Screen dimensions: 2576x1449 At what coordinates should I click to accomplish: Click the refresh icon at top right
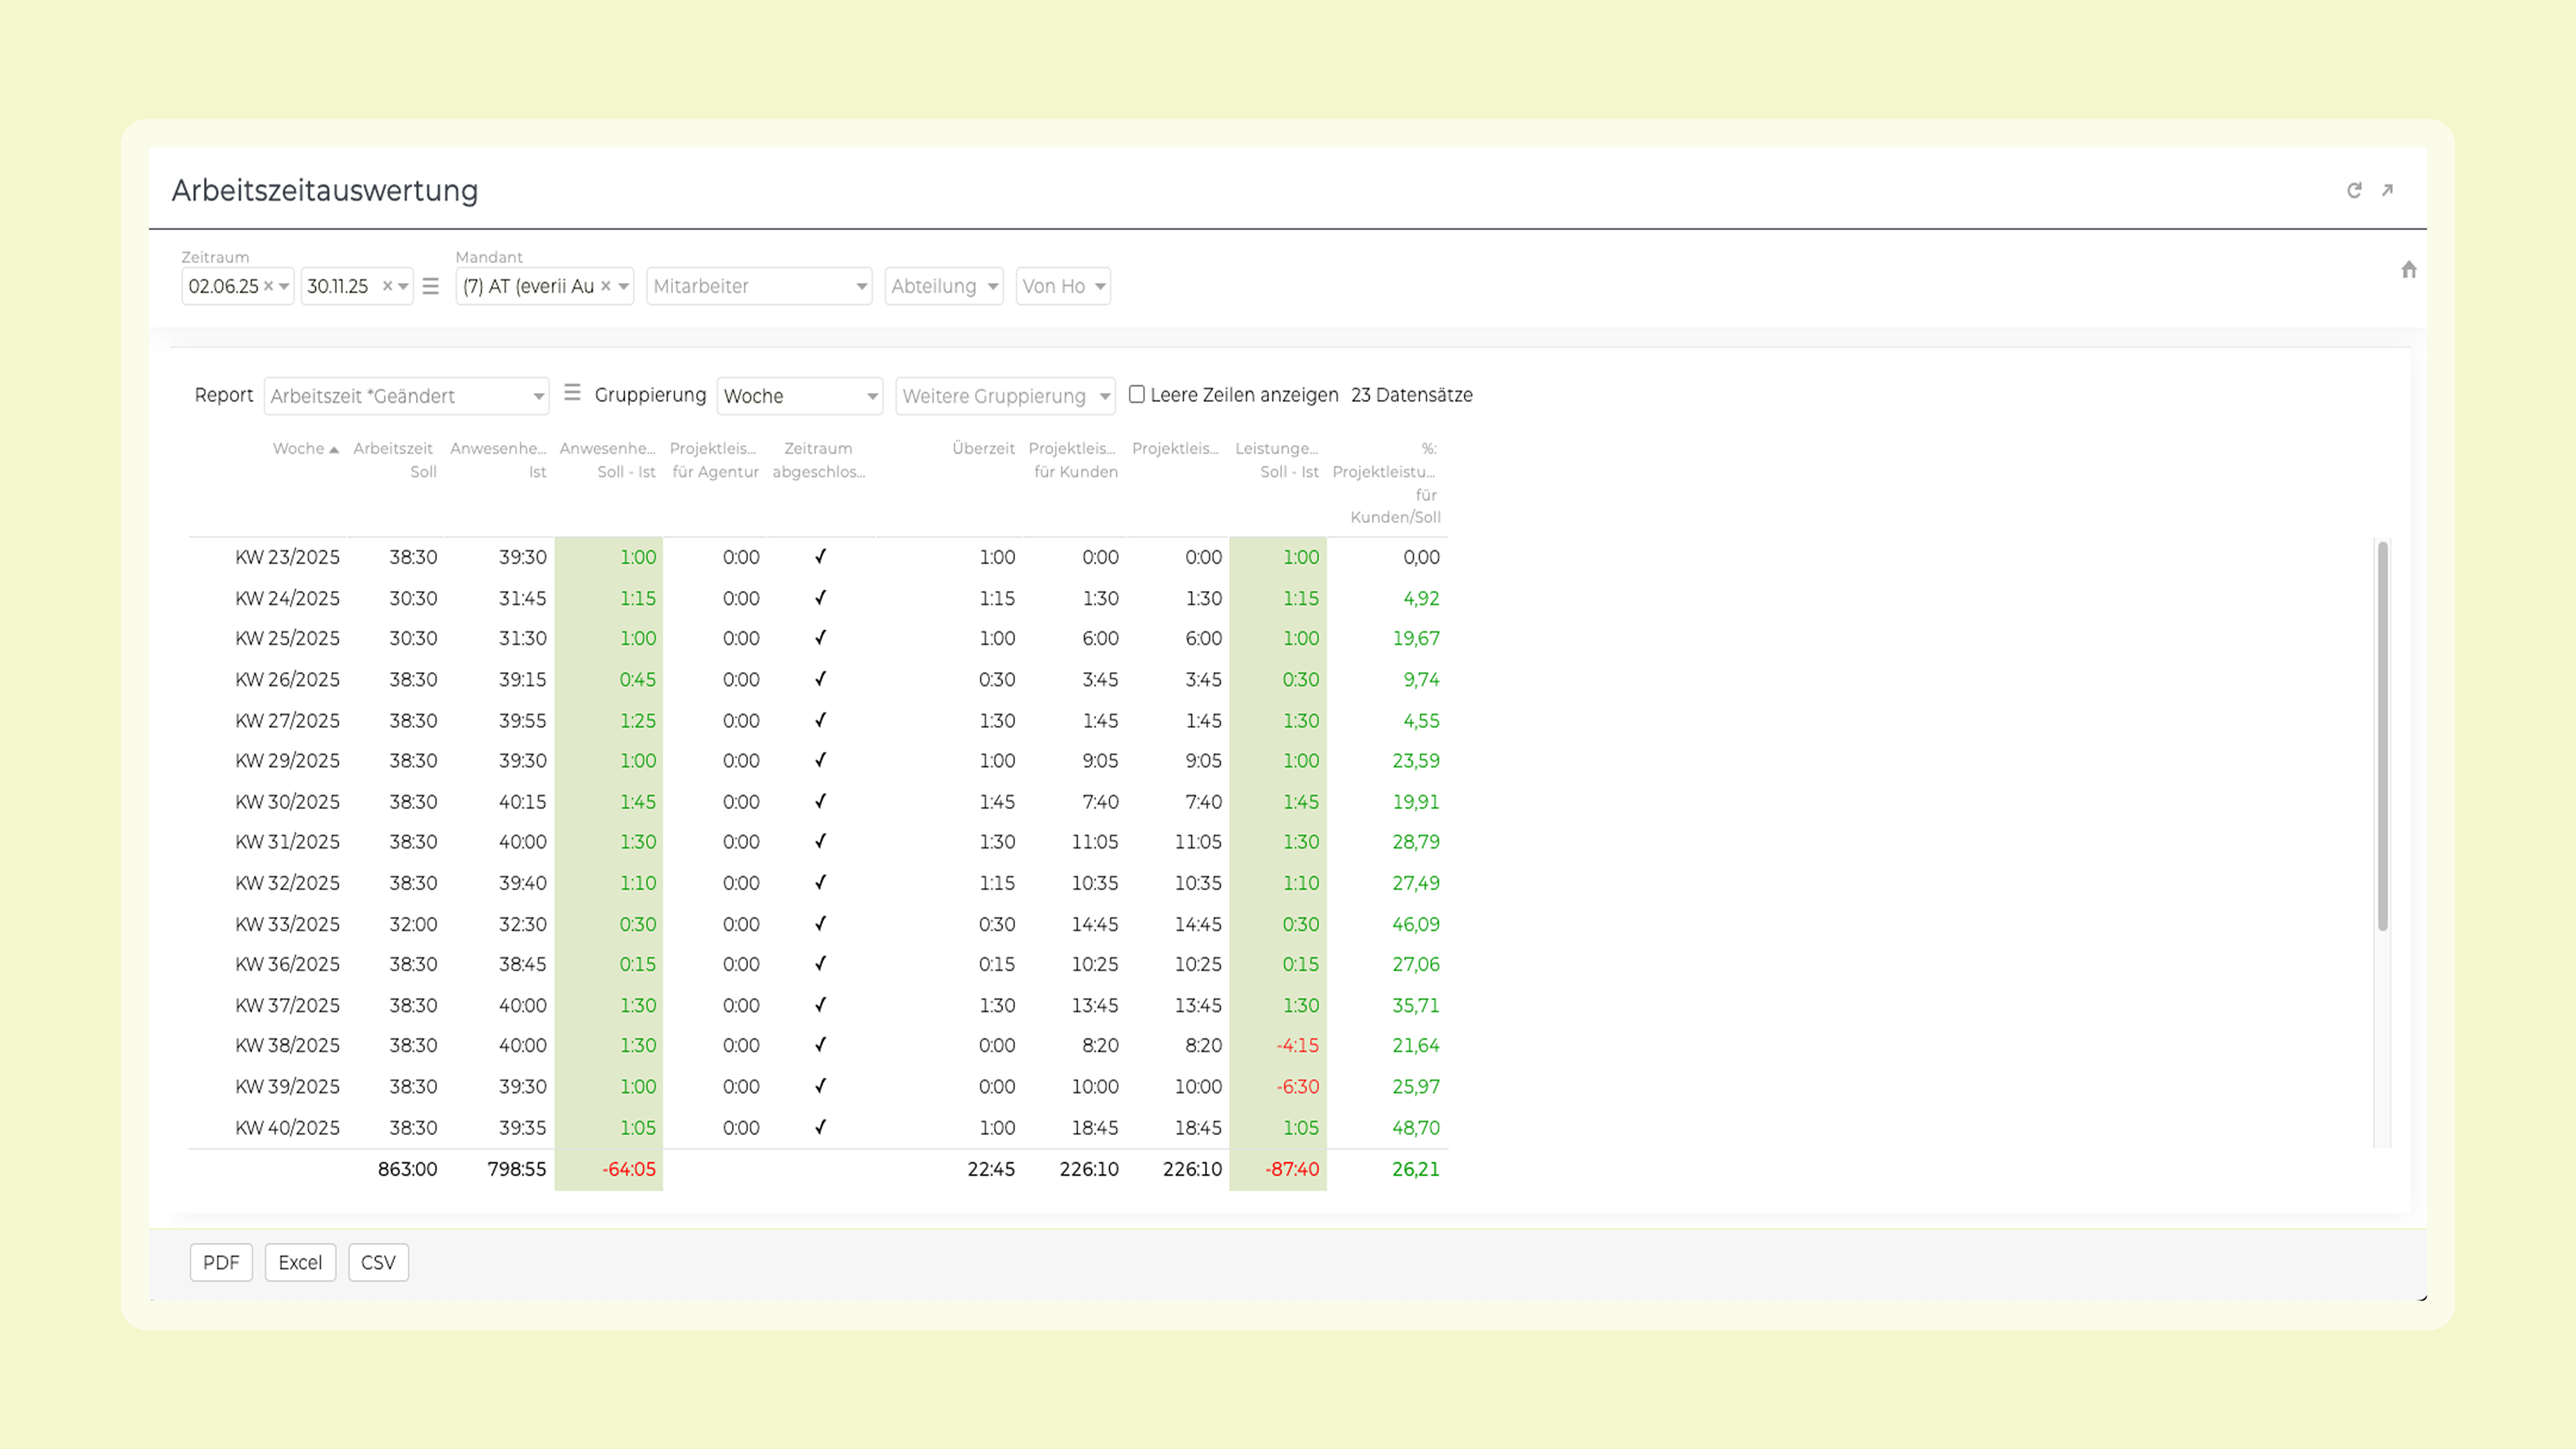click(2354, 190)
